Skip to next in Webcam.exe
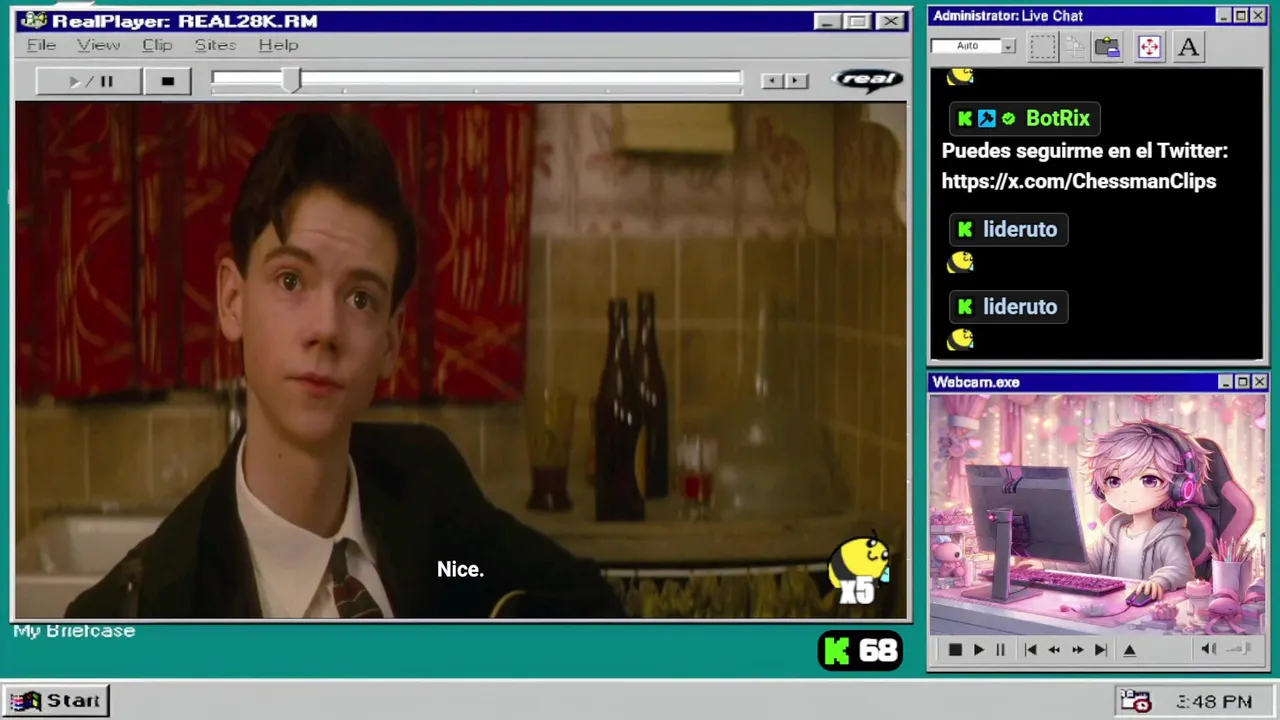The width and height of the screenshot is (1280, 720). tap(1100, 650)
